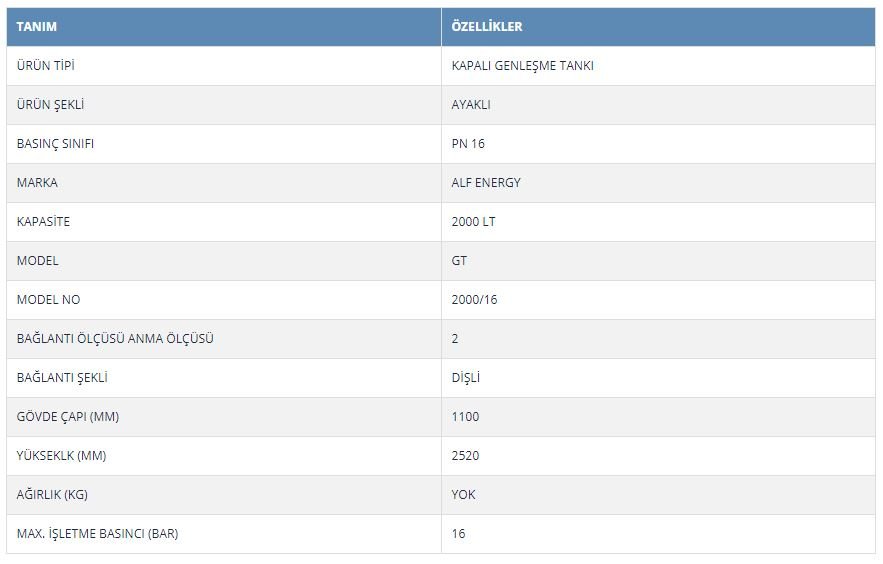Image resolution: width=883 pixels, height=564 pixels.
Task: Click the 2000 LT capacity value
Action: pyautogui.click(x=473, y=222)
